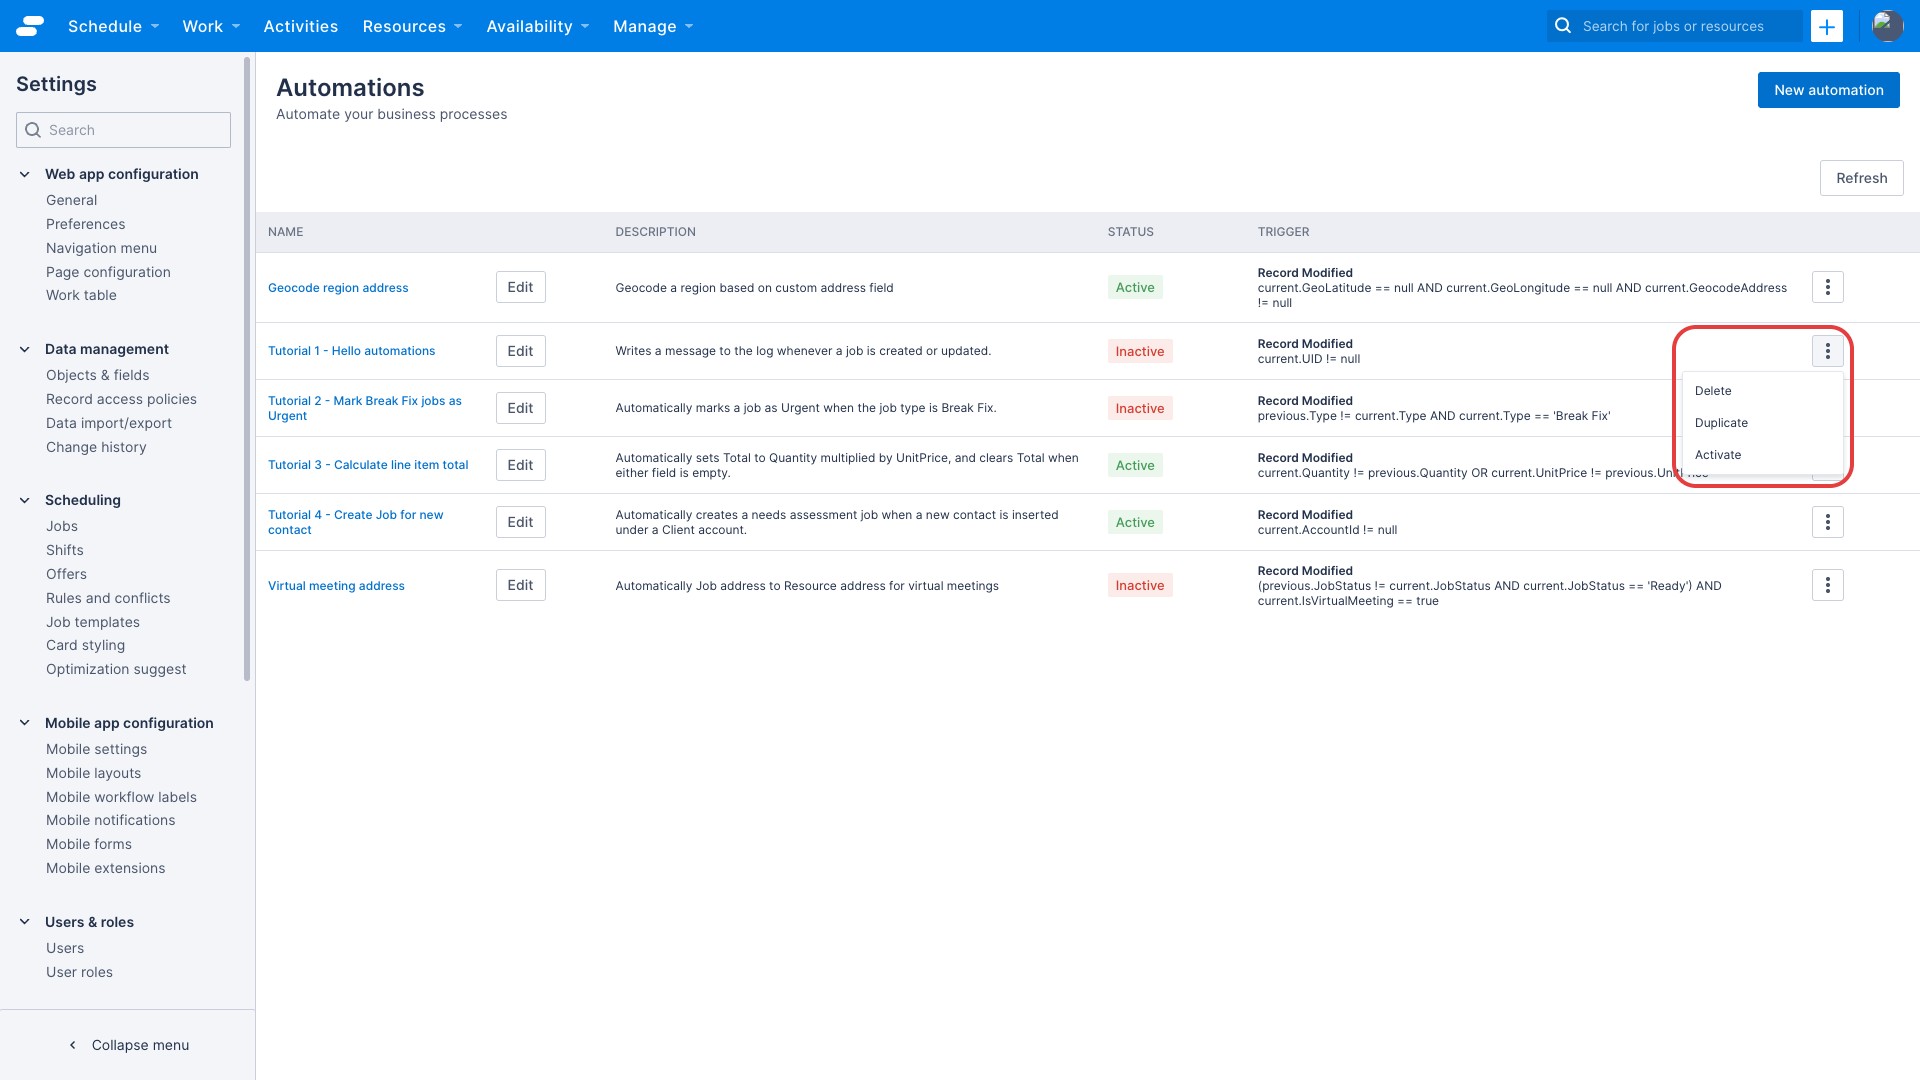Image resolution: width=1920 pixels, height=1080 pixels.
Task: Open kebab menu for Virtual meeting address
Action: pyautogui.click(x=1827, y=585)
